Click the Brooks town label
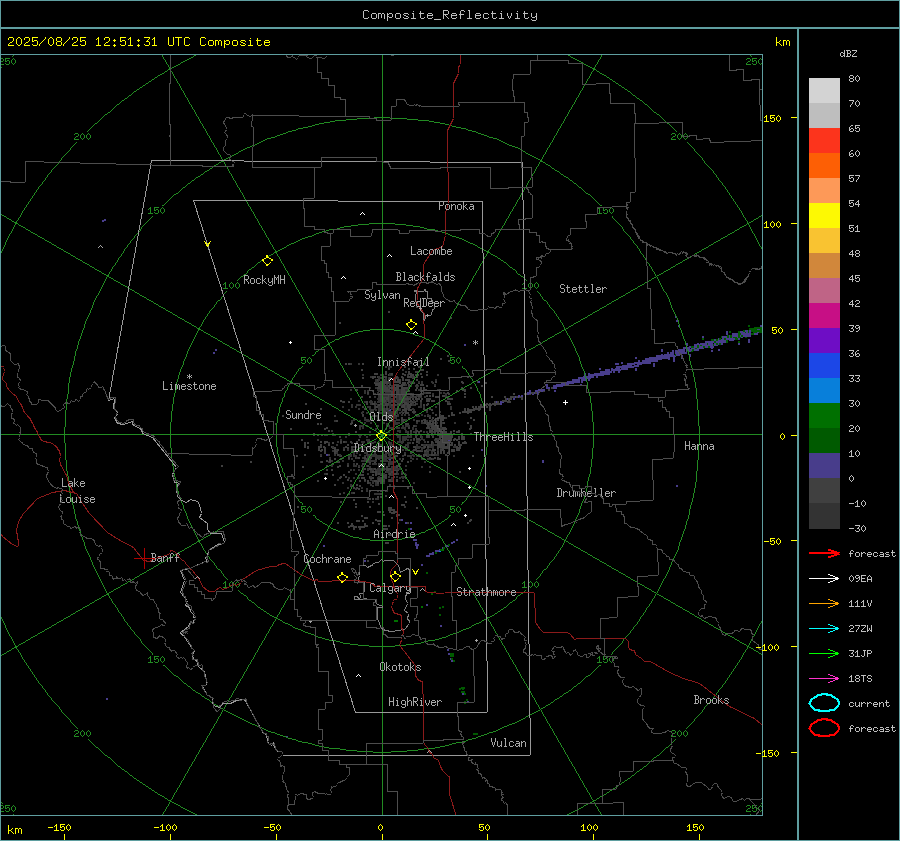 coord(711,700)
